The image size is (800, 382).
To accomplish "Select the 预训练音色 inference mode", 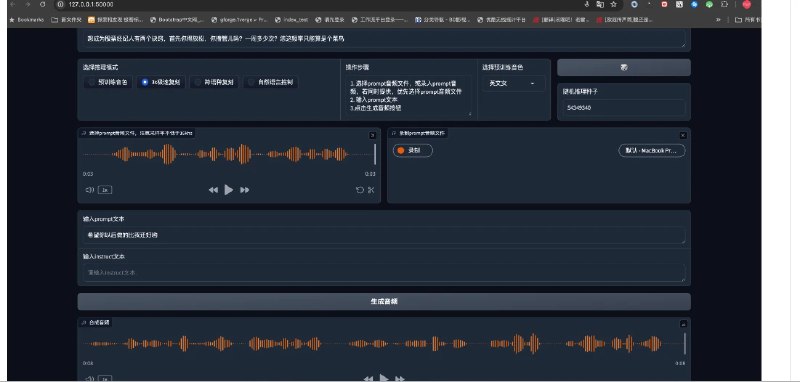I will pos(108,82).
